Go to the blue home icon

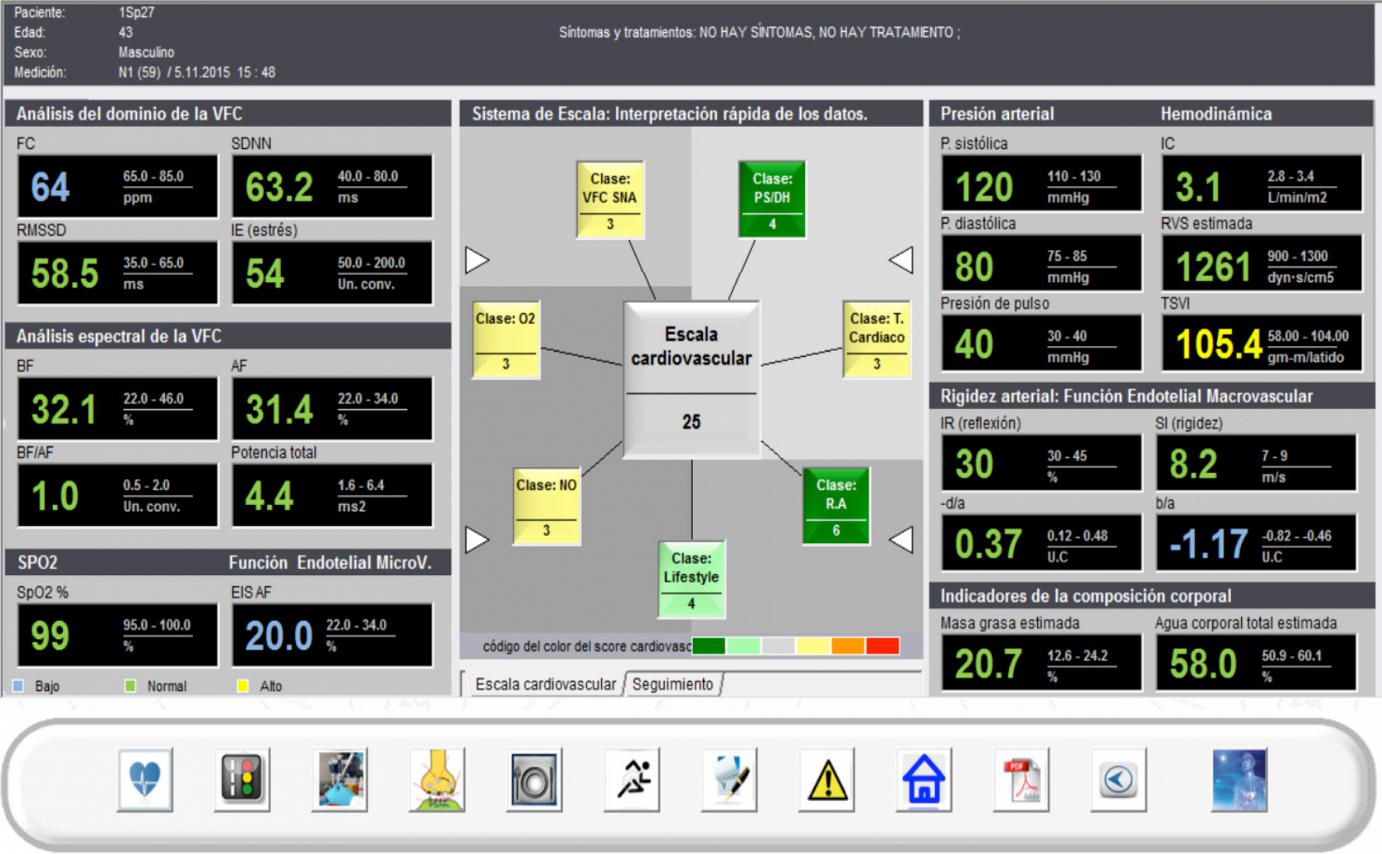923,780
